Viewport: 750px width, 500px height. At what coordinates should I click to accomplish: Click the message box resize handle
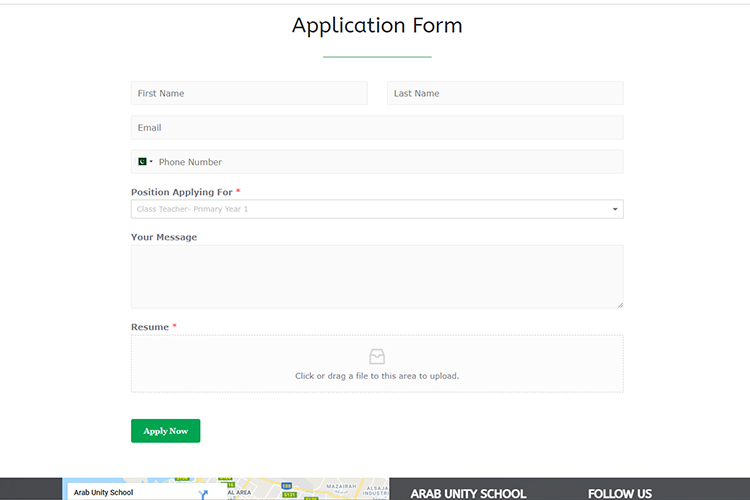(x=620, y=305)
